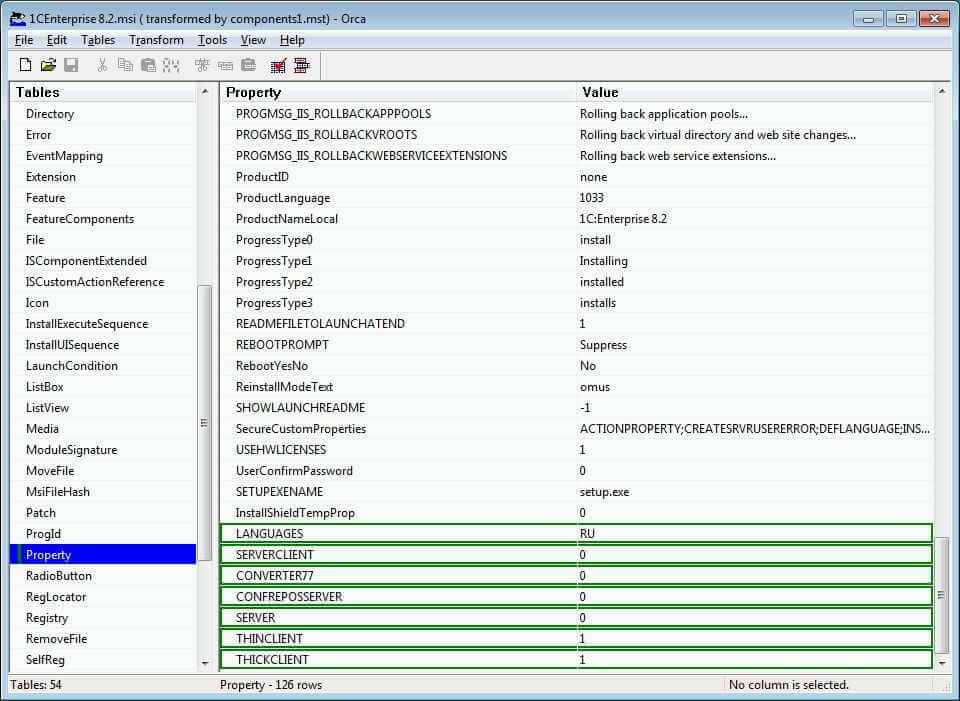Open the Help menu
Image resolution: width=960 pixels, height=701 pixels.
(292, 40)
